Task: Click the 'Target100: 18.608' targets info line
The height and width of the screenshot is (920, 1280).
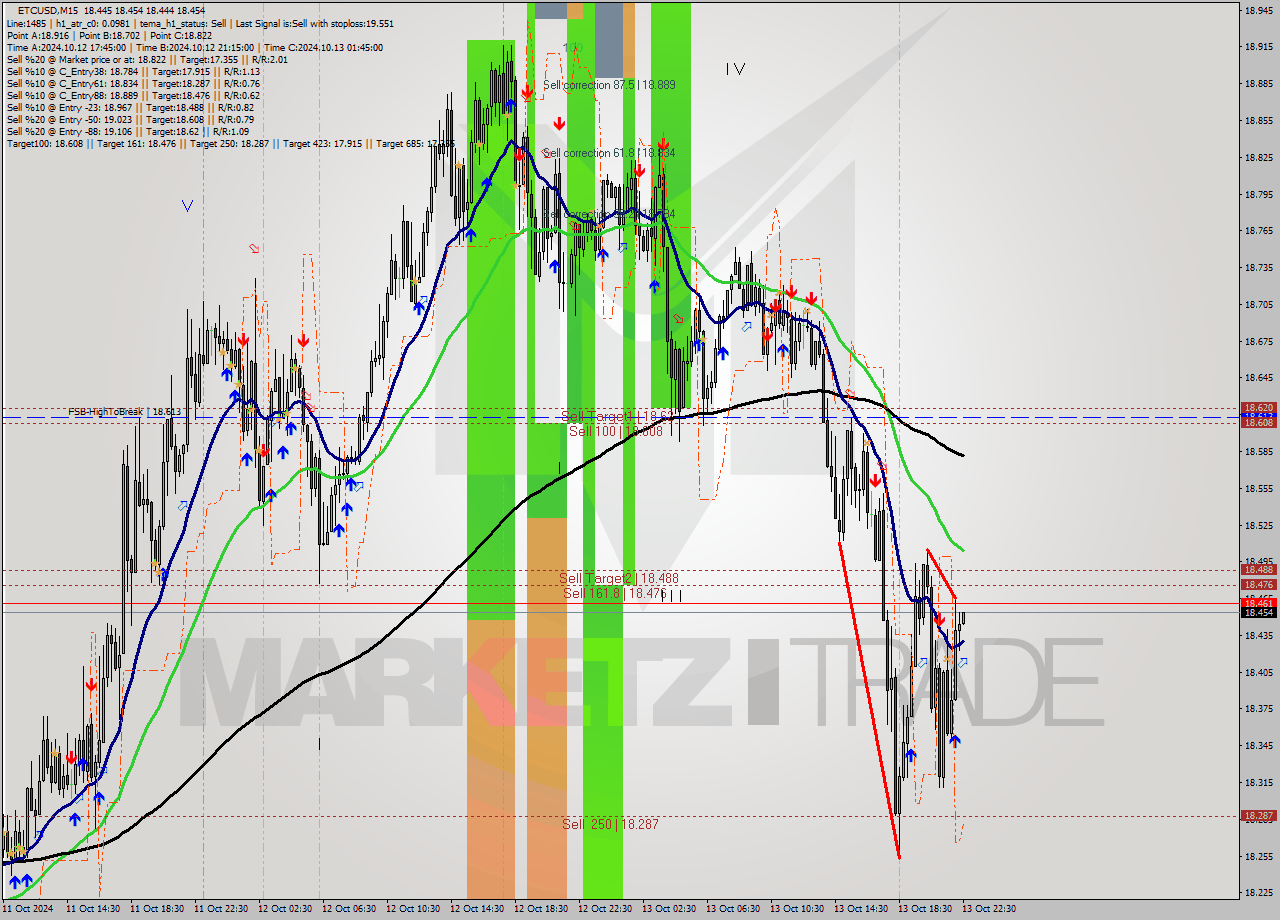Action: (x=230, y=144)
